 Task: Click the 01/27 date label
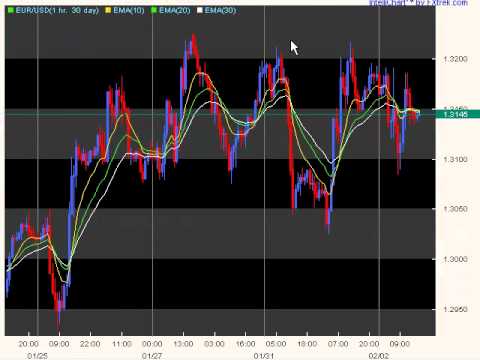tap(152, 356)
